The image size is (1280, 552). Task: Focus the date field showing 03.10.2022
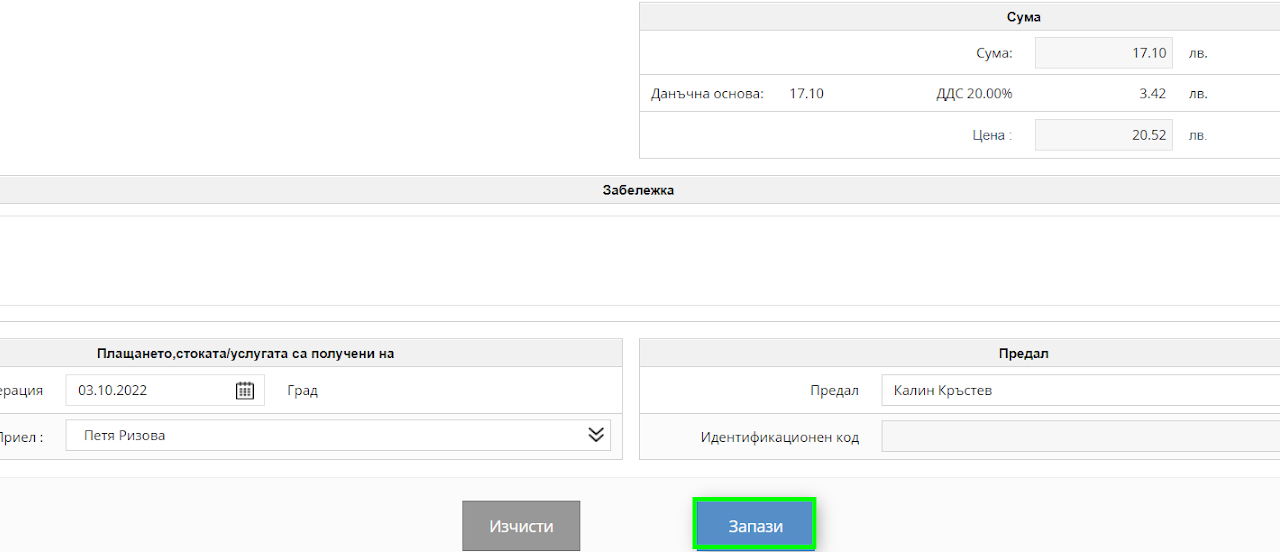click(165, 390)
